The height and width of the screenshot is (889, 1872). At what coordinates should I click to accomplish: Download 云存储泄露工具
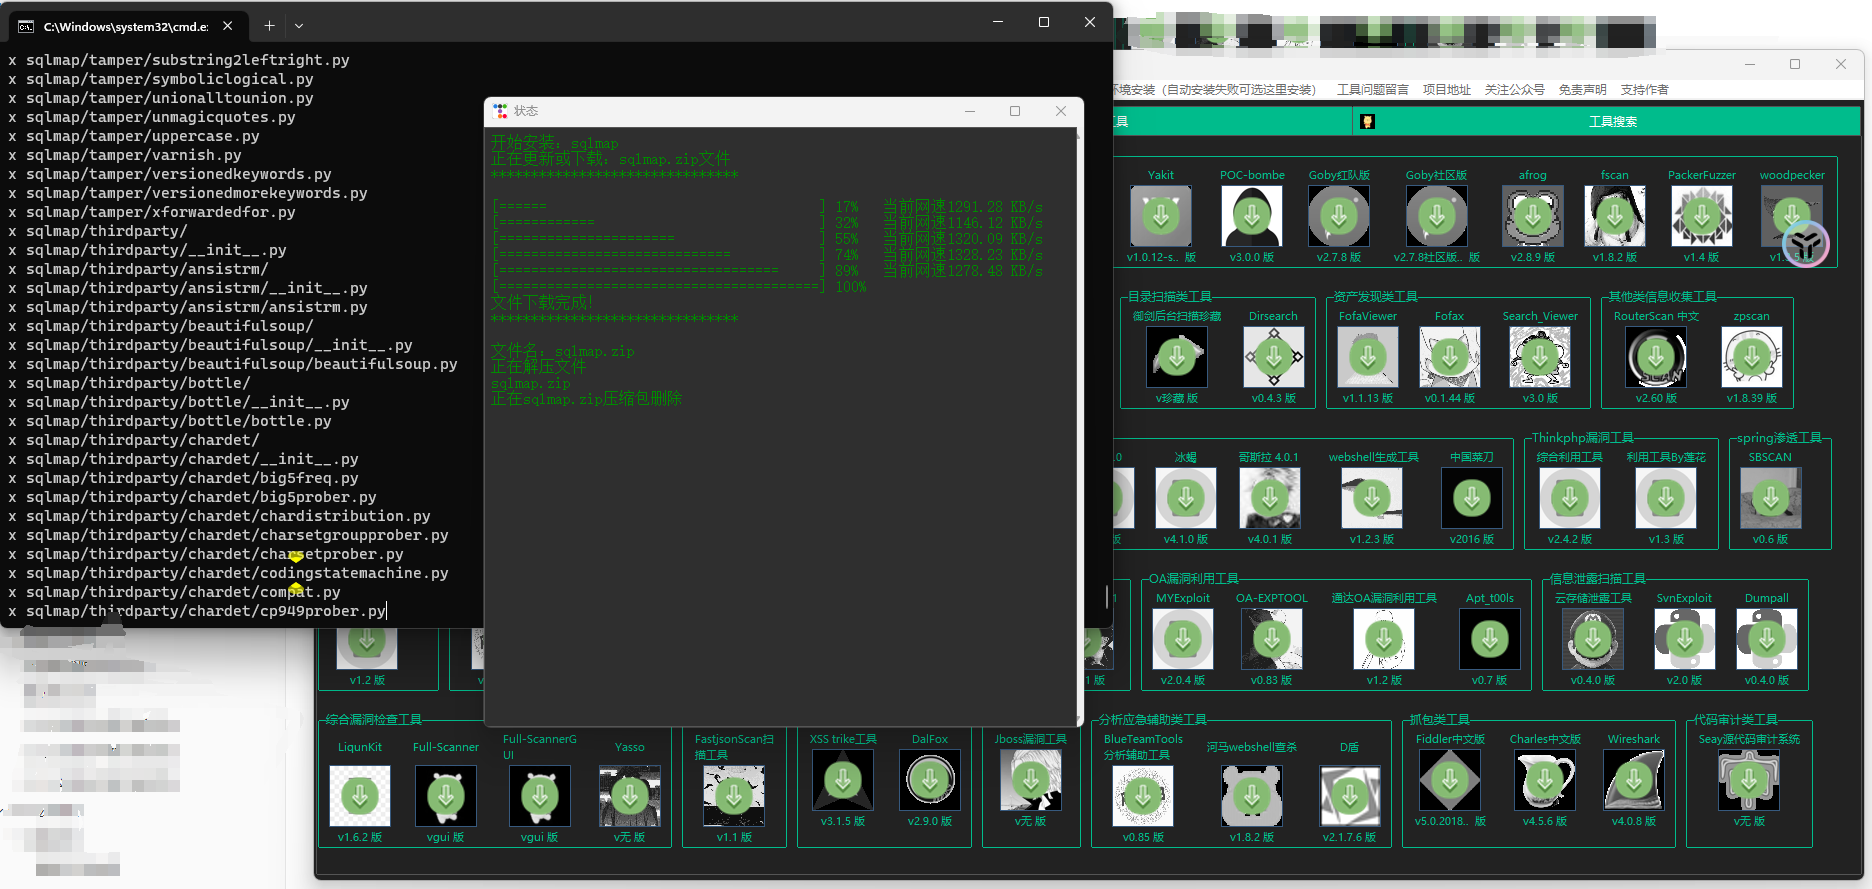coord(1593,639)
